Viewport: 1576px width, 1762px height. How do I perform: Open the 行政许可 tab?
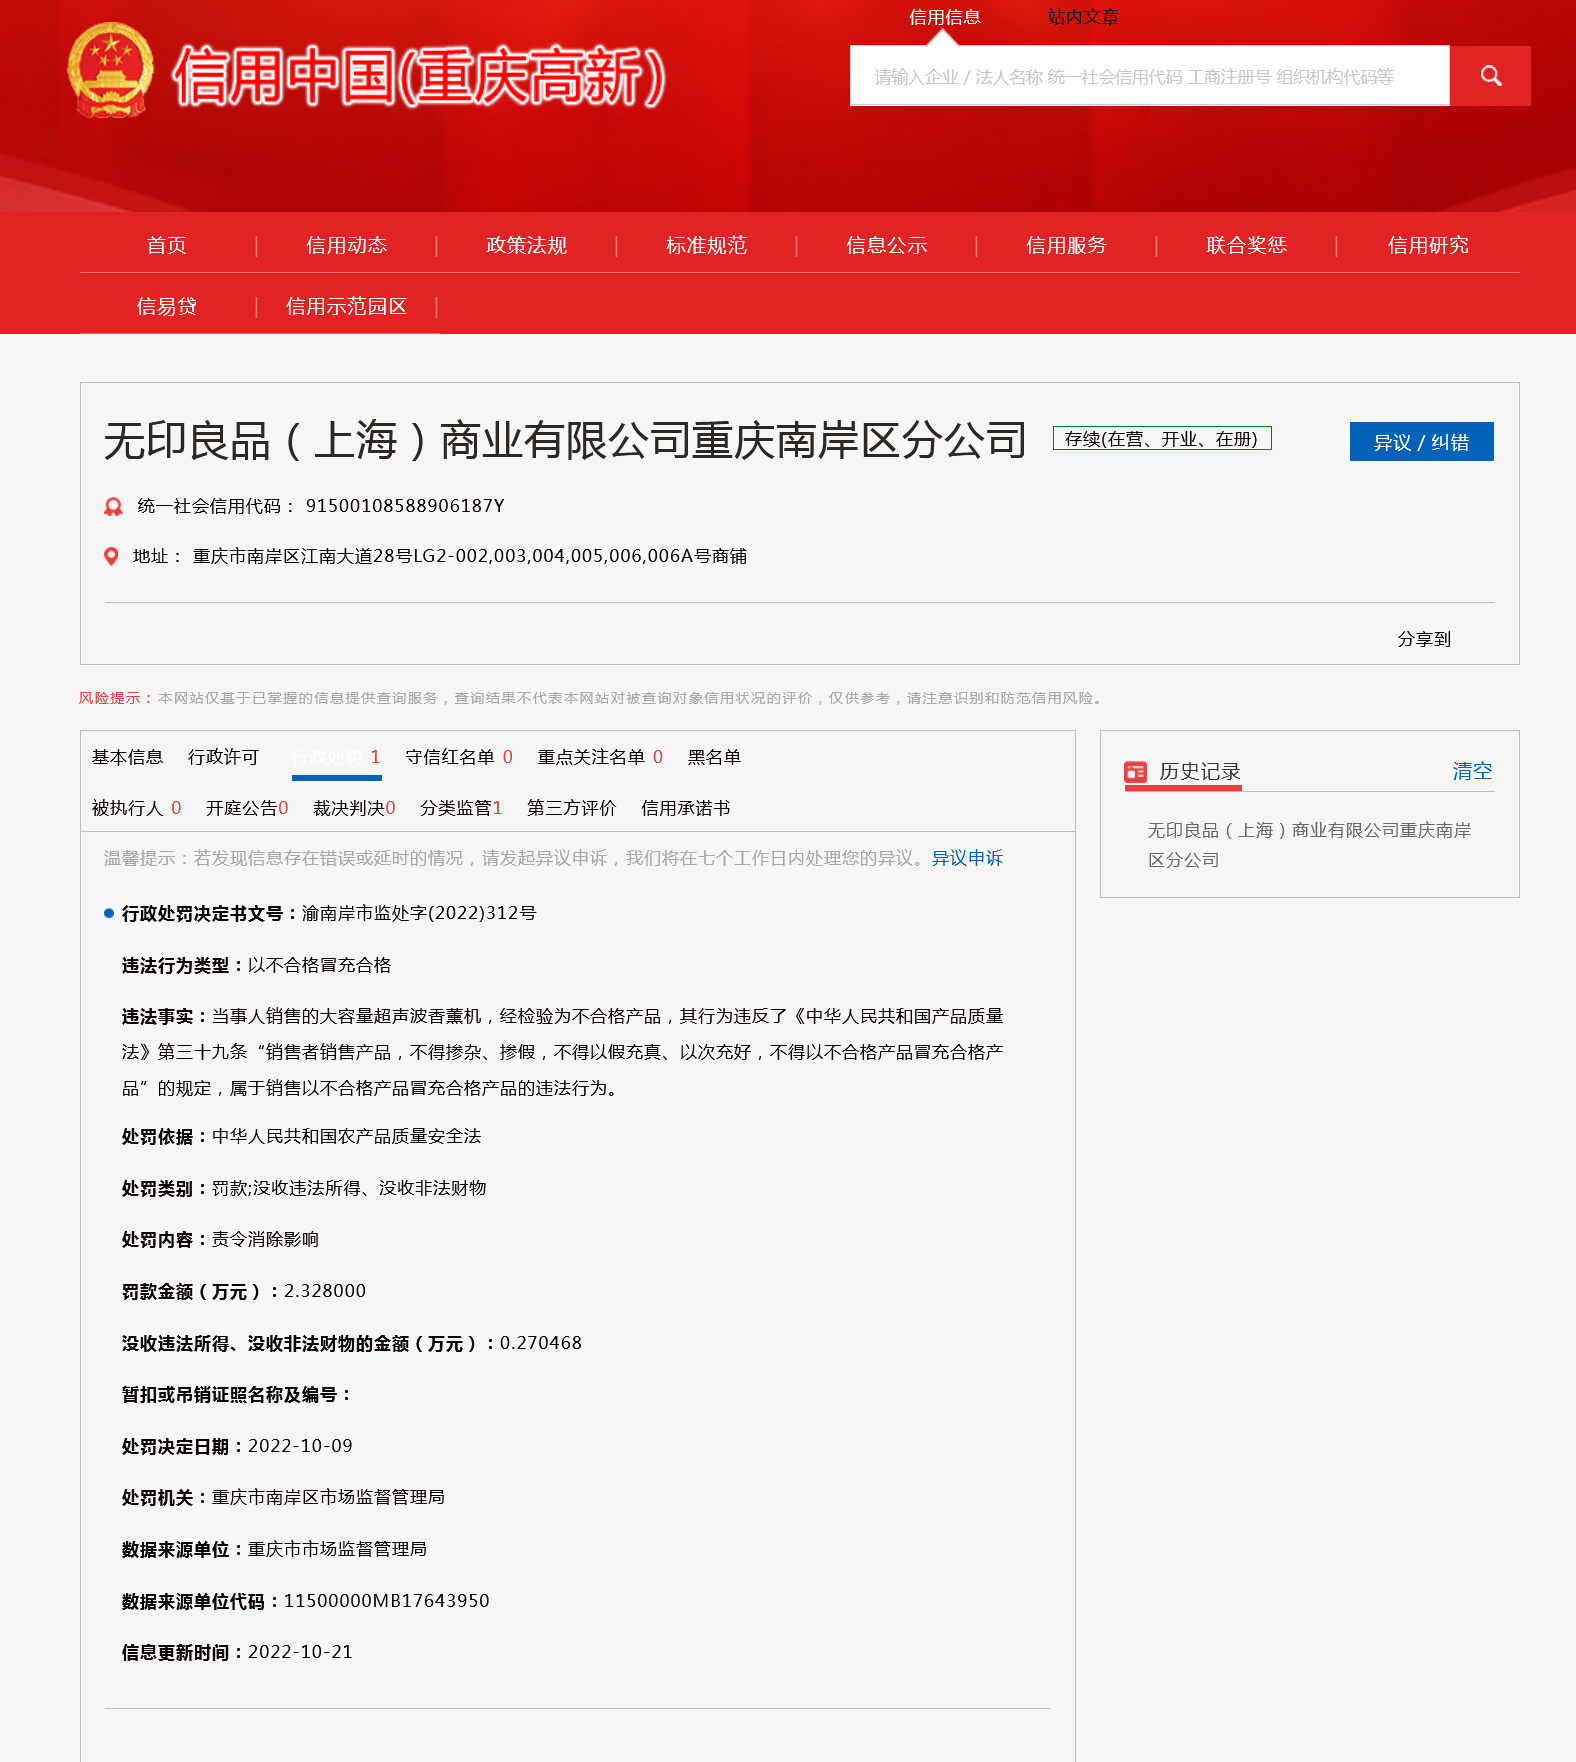point(223,757)
